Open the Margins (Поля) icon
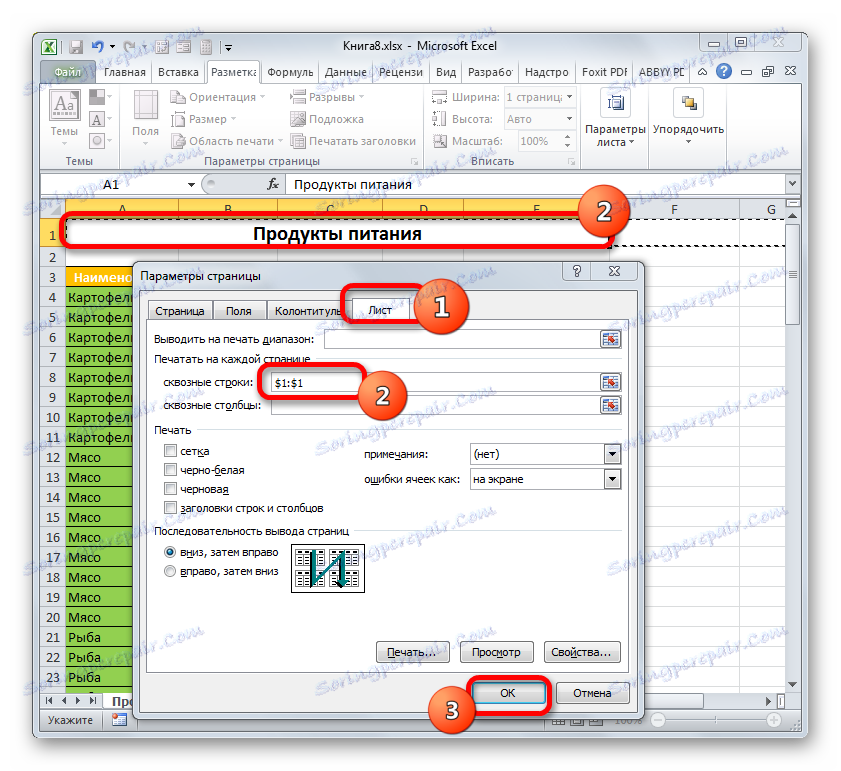841x771 pixels. point(145,106)
